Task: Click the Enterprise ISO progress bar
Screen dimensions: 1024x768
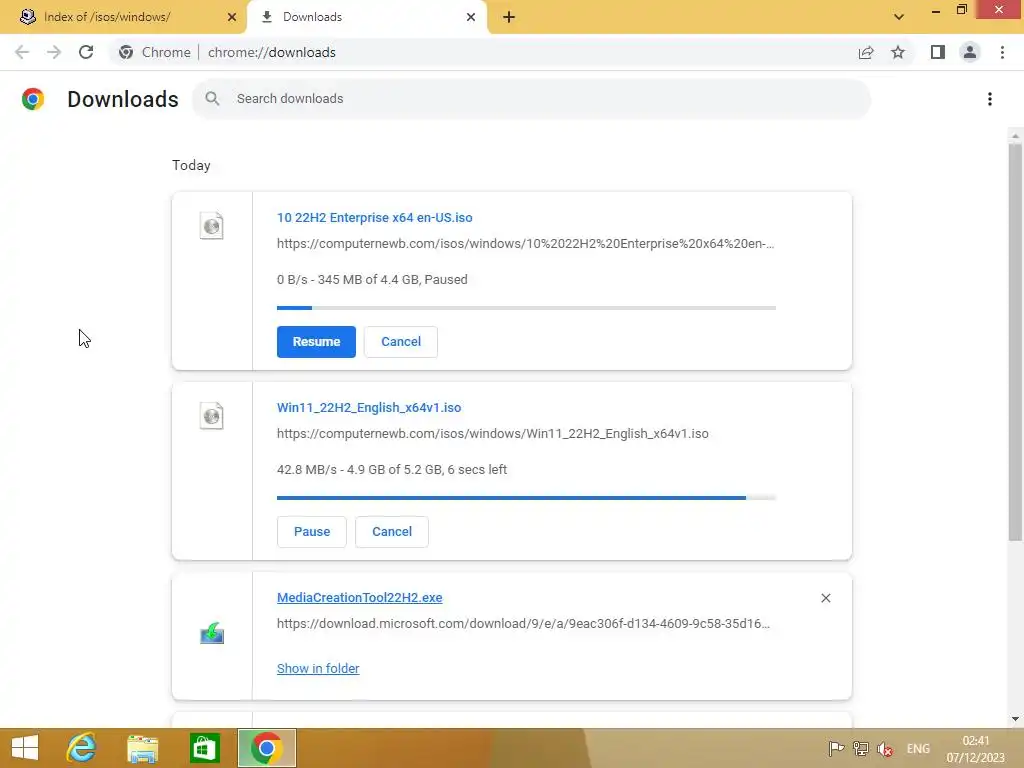Action: click(526, 308)
